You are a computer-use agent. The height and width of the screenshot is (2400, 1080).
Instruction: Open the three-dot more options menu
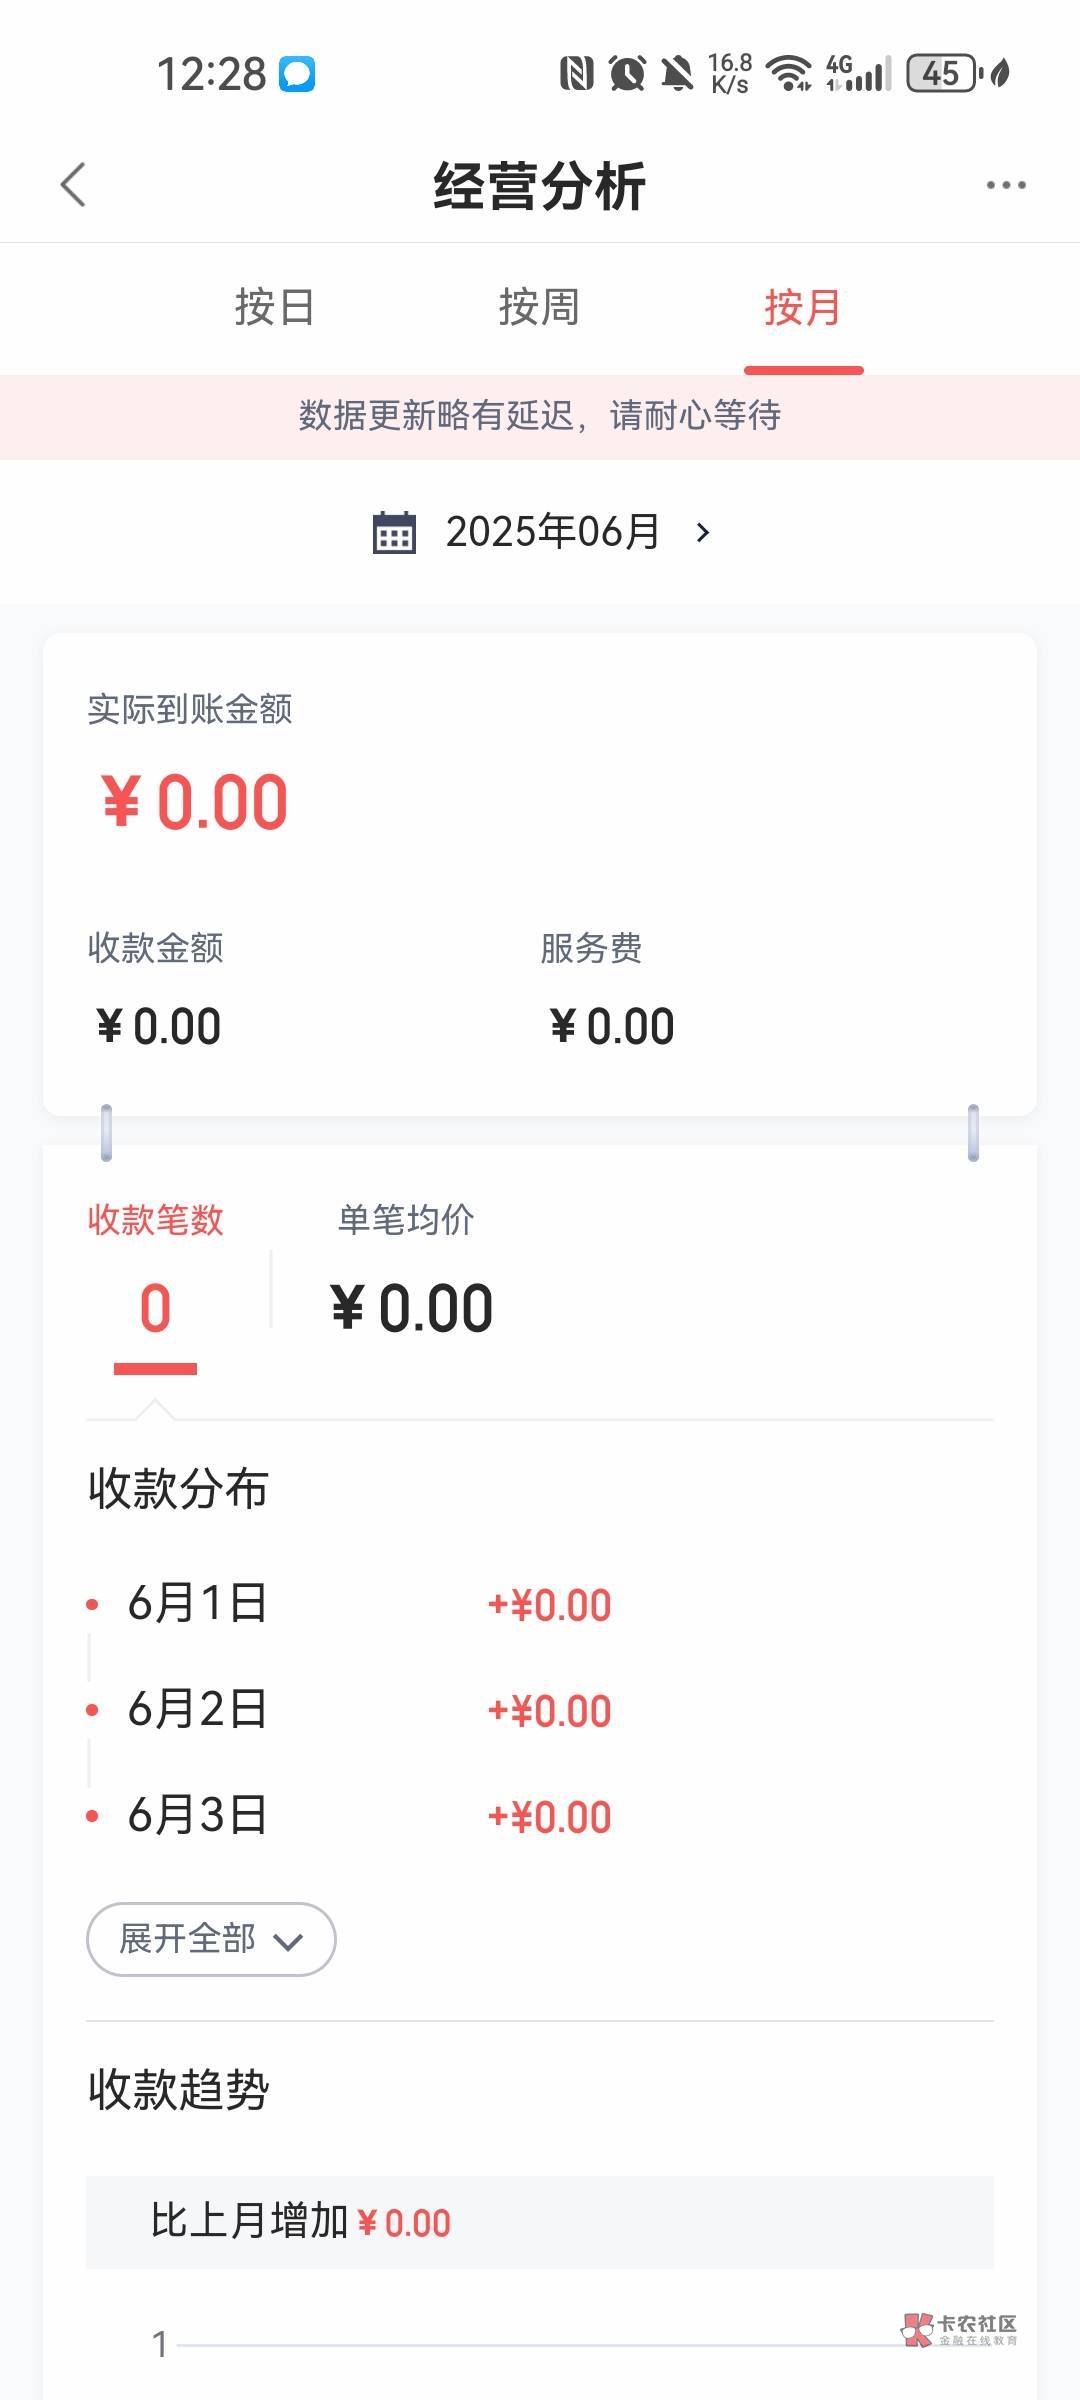click(x=1005, y=185)
